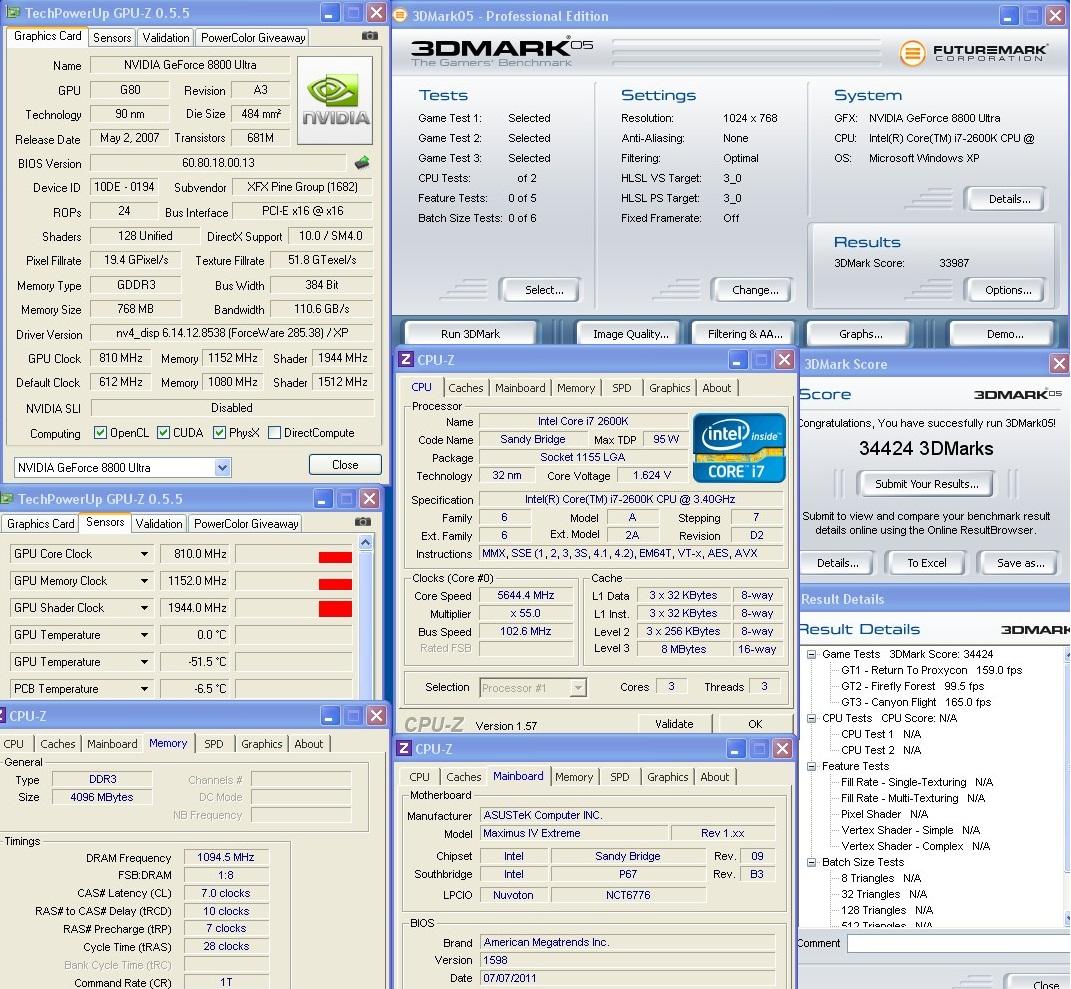Click the Select... button under Tests
The height and width of the screenshot is (989, 1071).
(544, 290)
